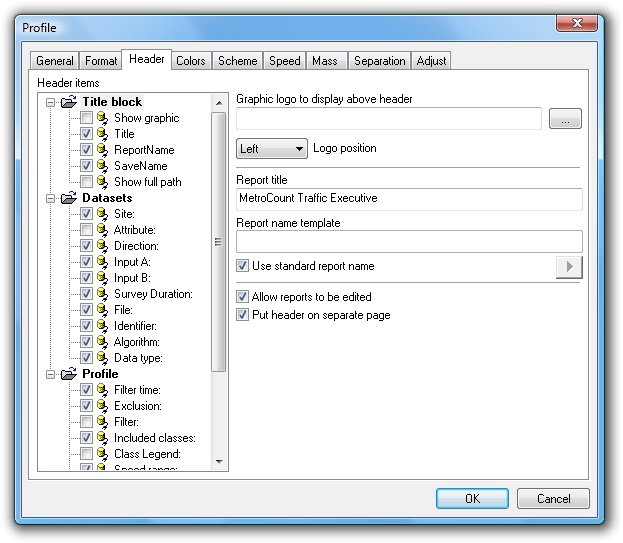Open the Scheme tab

[238, 61]
